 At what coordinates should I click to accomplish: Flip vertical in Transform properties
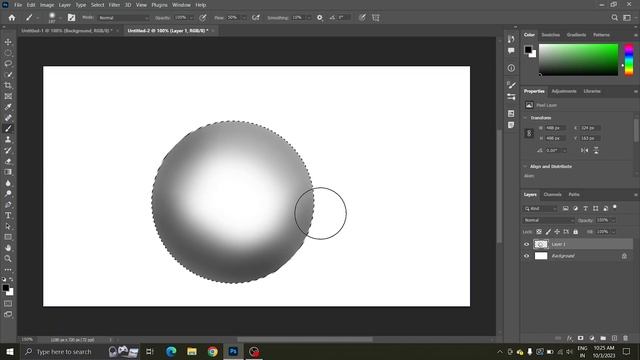(x=596, y=150)
